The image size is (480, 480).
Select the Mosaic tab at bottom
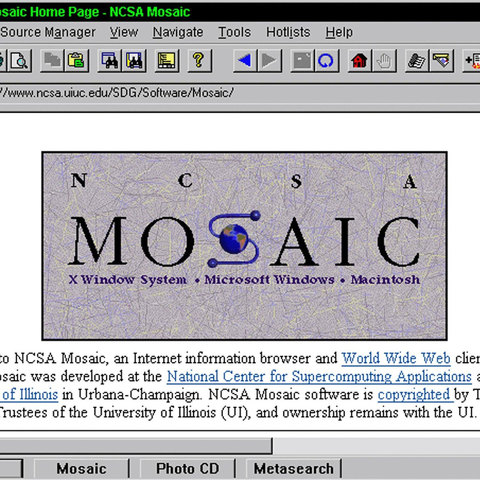[x=81, y=469]
